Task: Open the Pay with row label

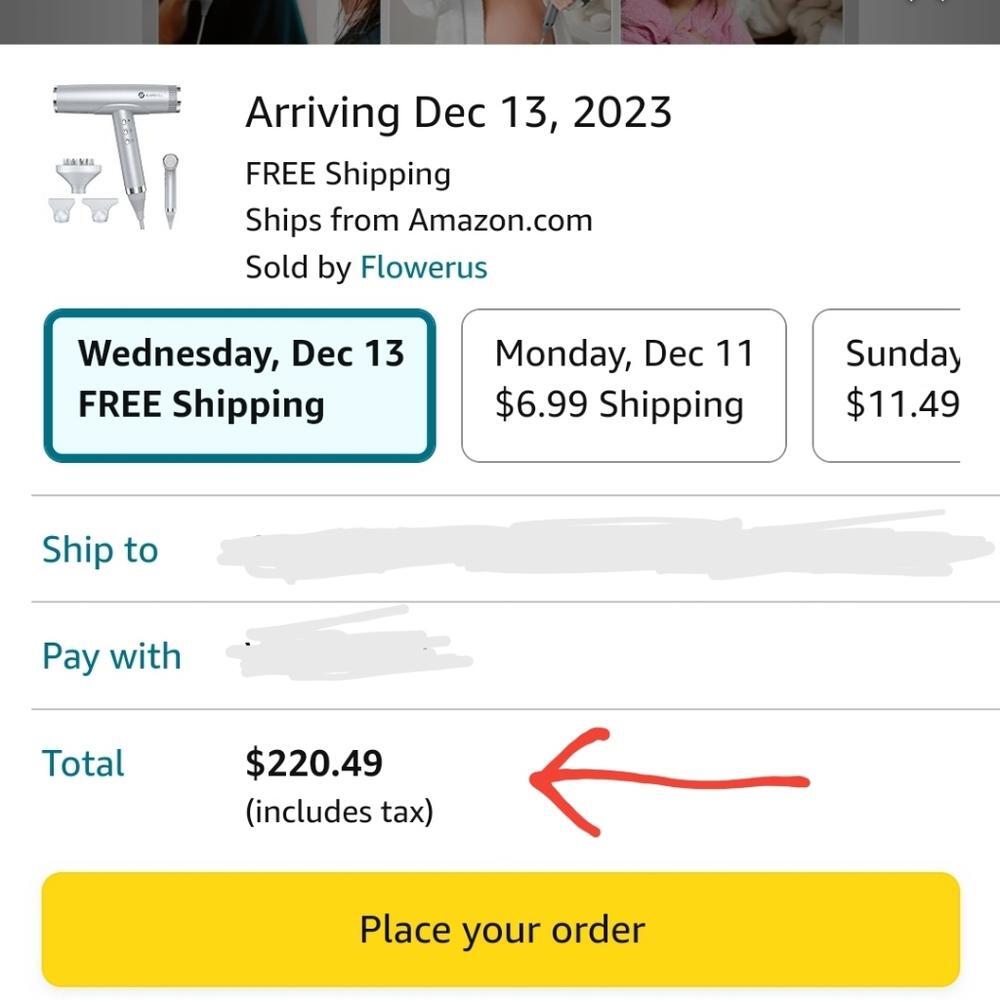Action: [111, 657]
